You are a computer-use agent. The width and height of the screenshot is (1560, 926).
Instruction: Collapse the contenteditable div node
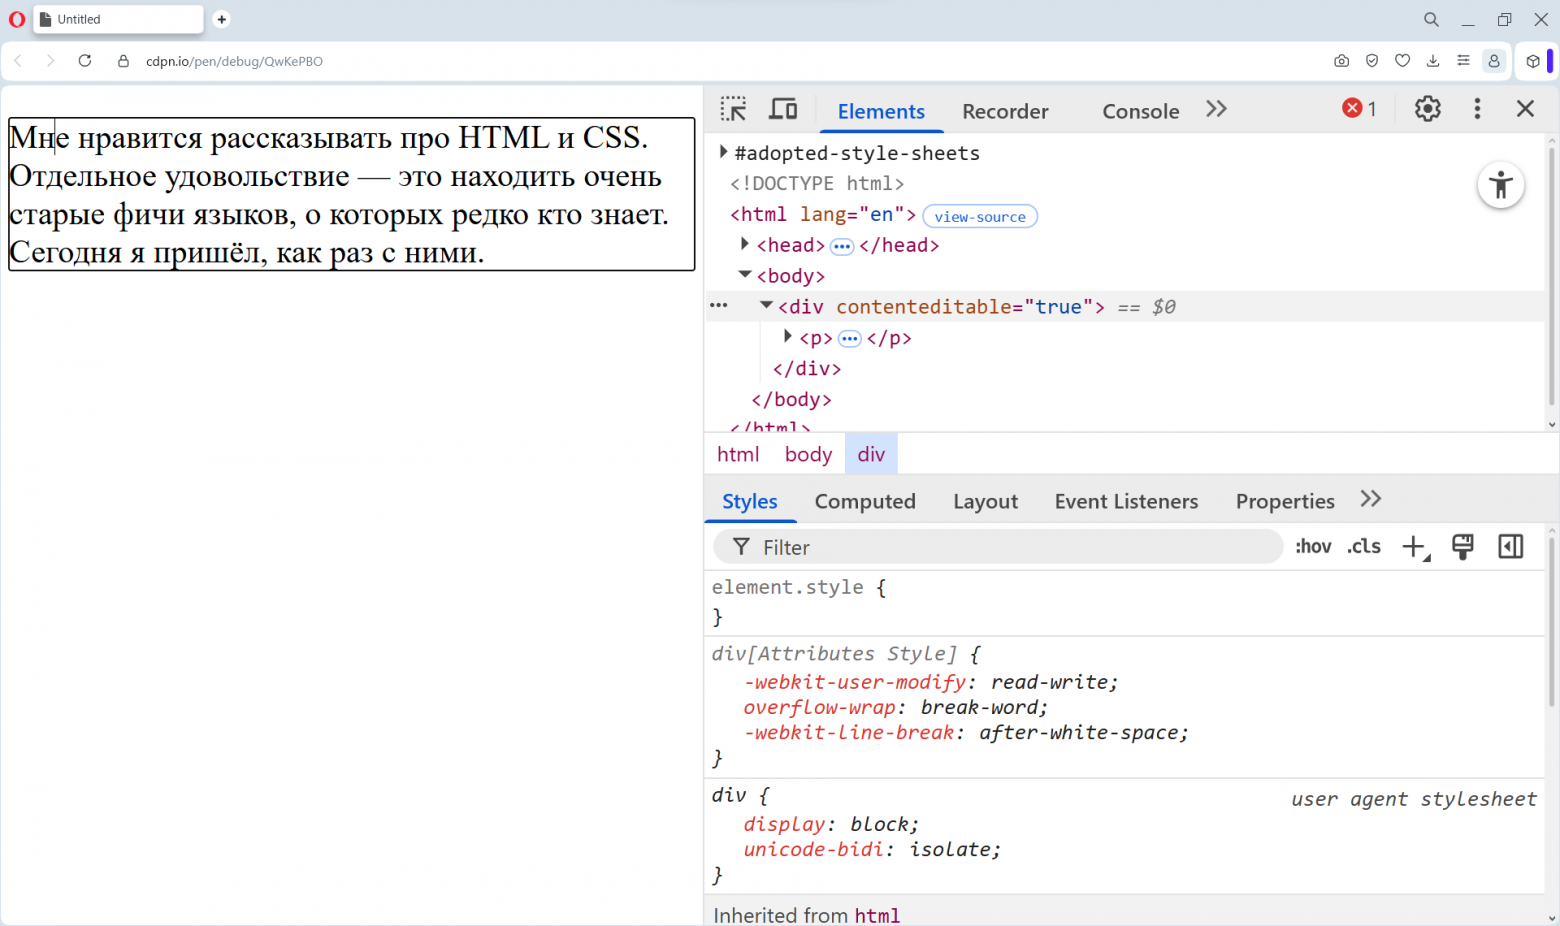(766, 305)
